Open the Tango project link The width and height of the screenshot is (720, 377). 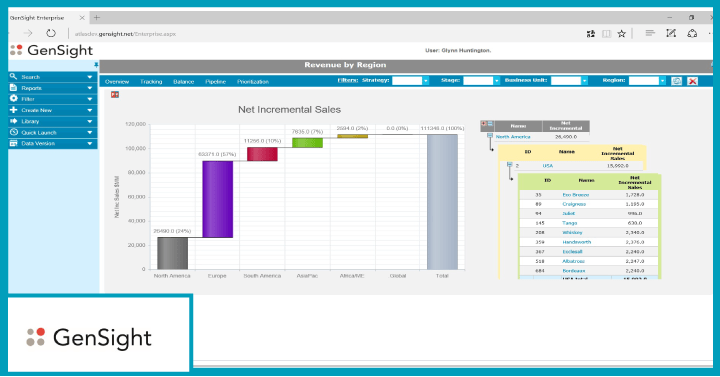[570, 223]
